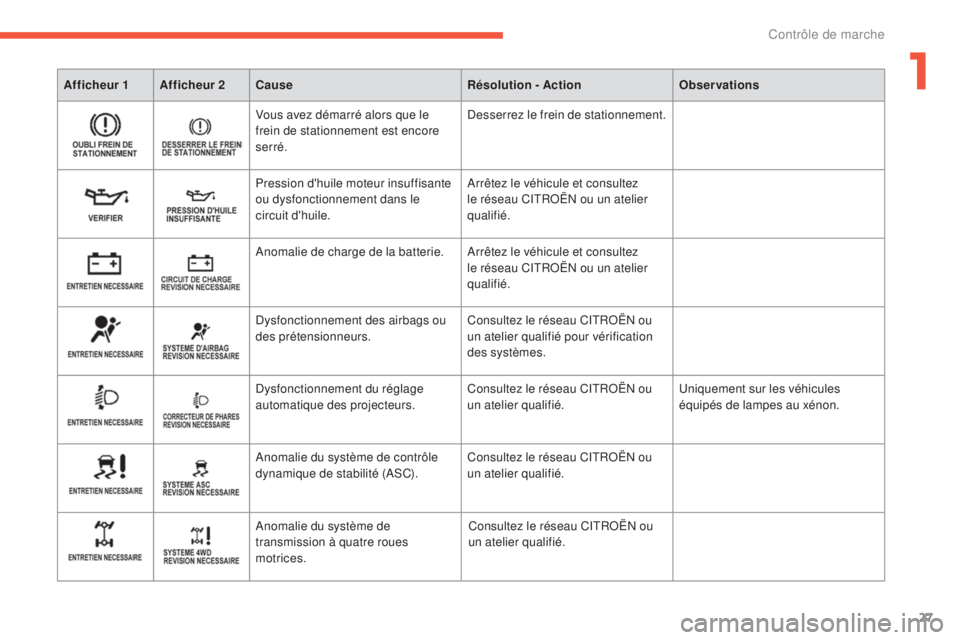960x640 pixels.
Task: Click ENTRETIEN NECESSAIRE under the ASC icon
Action: [x=105, y=491]
